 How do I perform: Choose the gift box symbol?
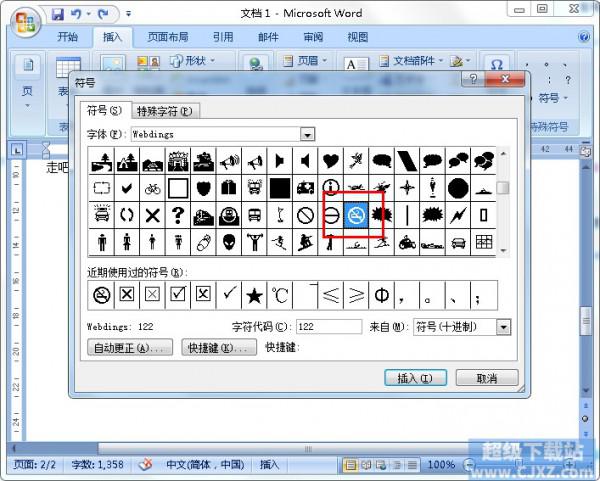click(x=229, y=188)
